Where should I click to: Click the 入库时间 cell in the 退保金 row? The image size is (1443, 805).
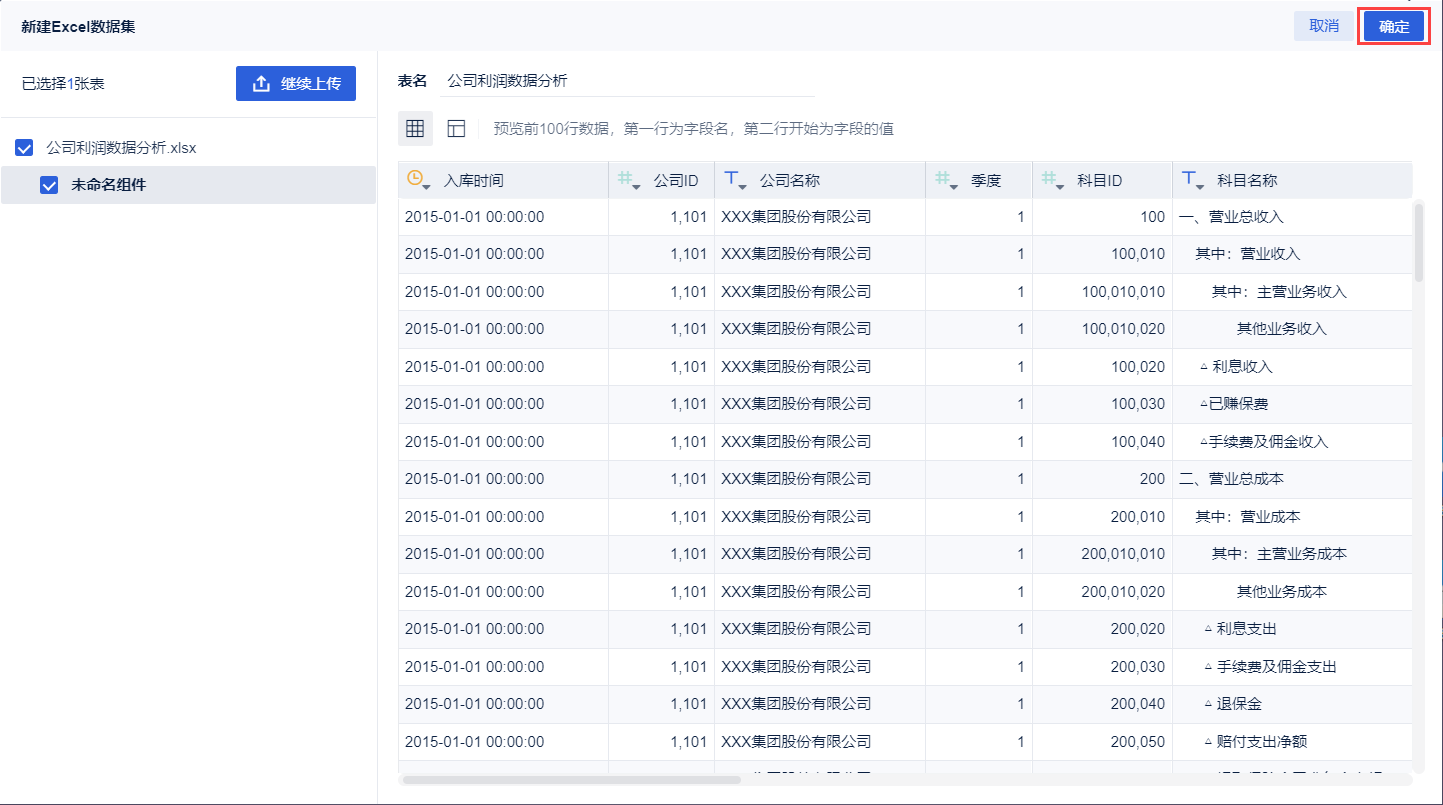pos(503,704)
